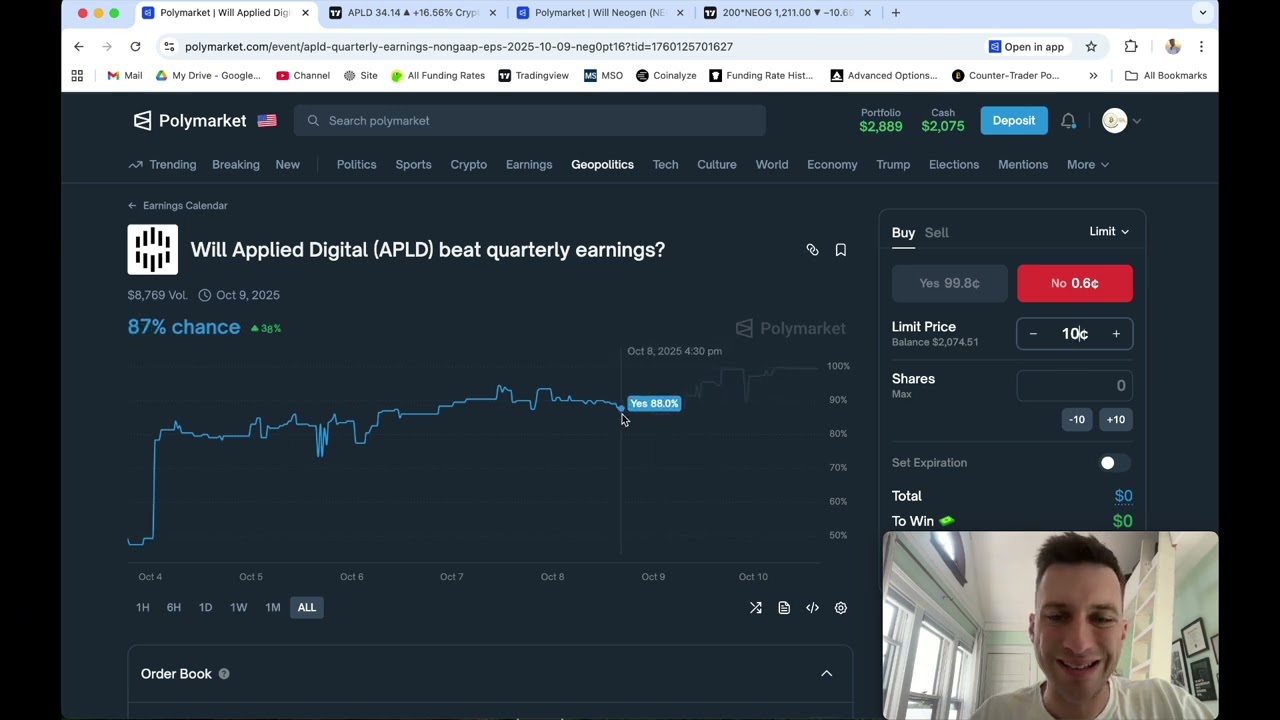
Task: Open embed code icon below chart
Action: pyautogui.click(x=812, y=608)
